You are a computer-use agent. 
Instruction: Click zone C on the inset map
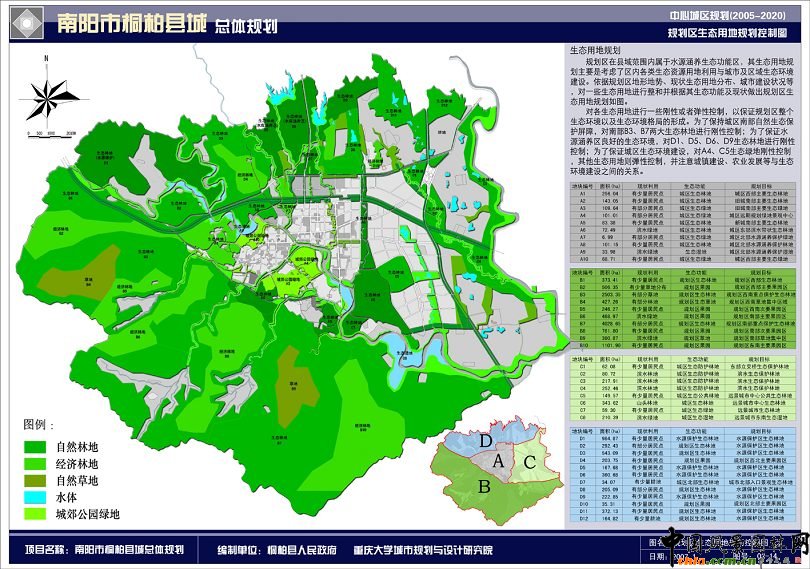(530, 463)
